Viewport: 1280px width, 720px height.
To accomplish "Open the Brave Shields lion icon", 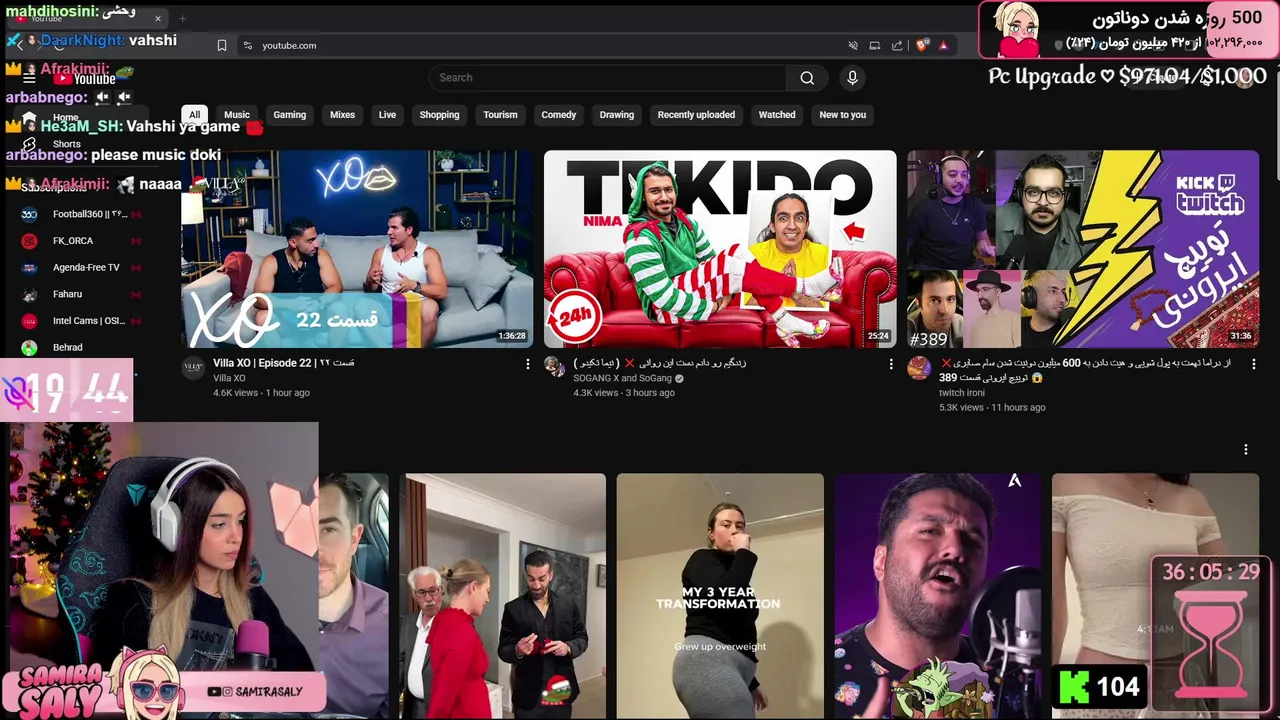I will click(922, 45).
